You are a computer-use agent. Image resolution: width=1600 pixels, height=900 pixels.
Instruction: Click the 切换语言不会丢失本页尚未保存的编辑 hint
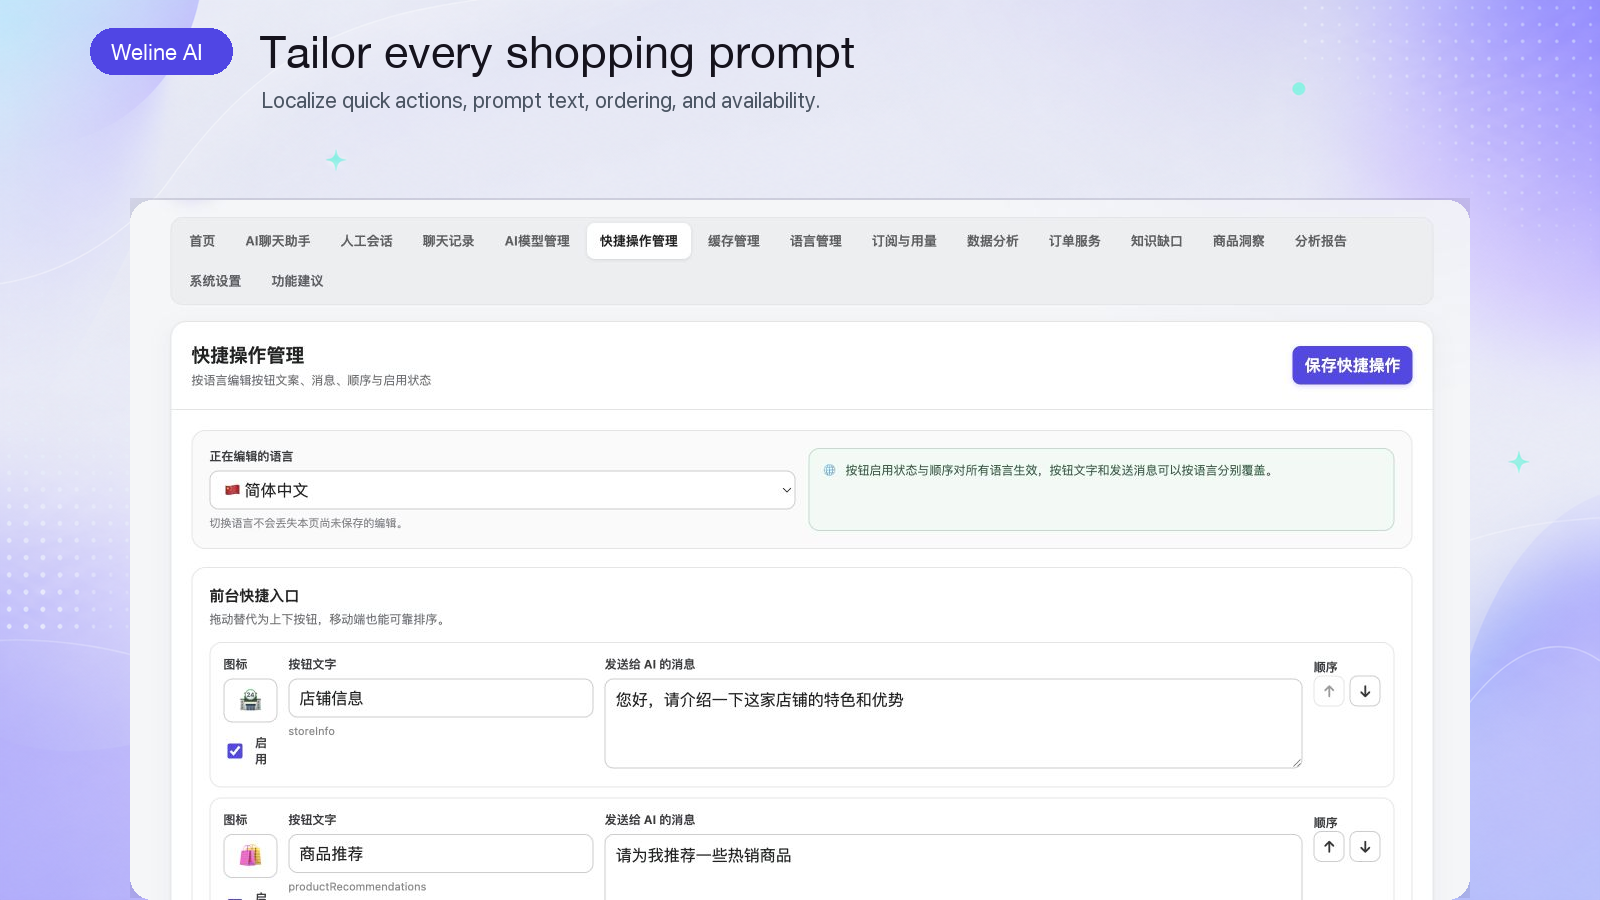point(306,523)
